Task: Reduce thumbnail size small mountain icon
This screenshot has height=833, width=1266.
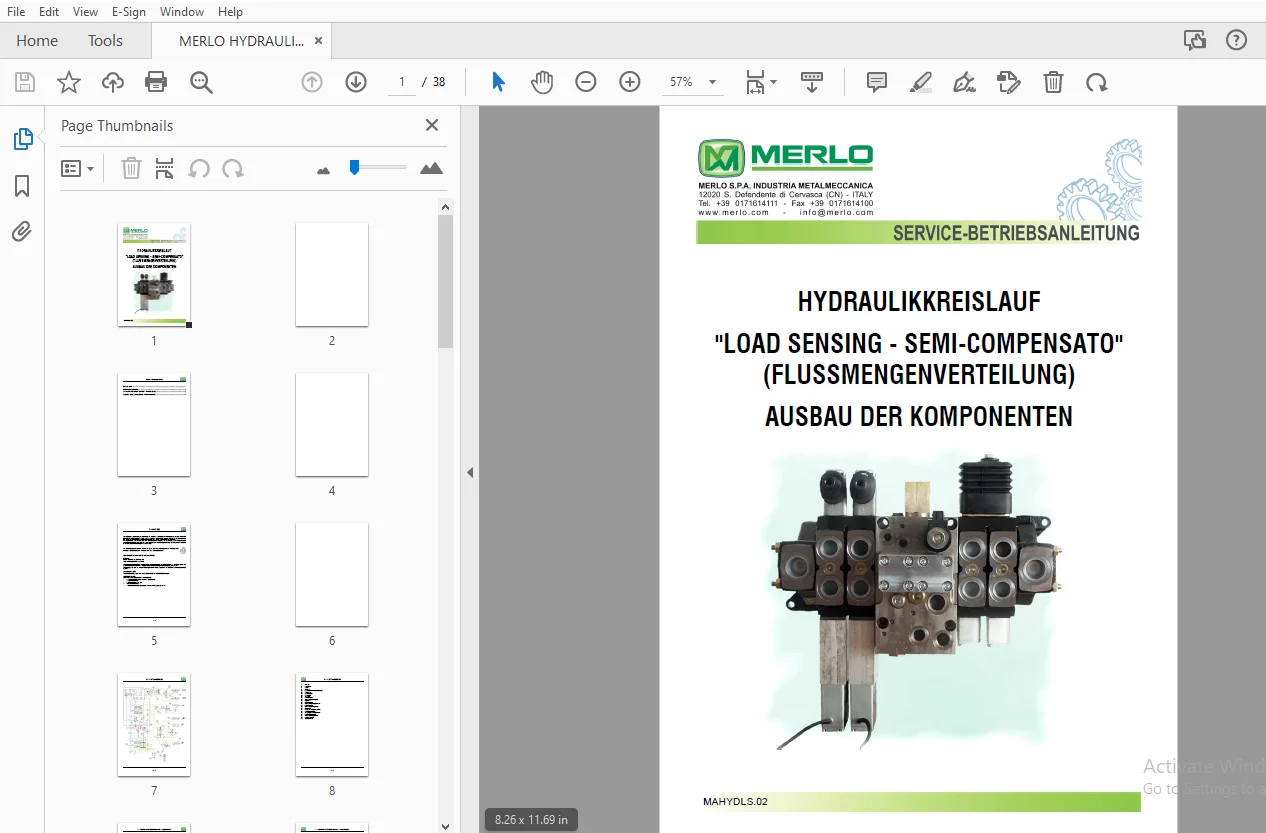Action: 323,170
